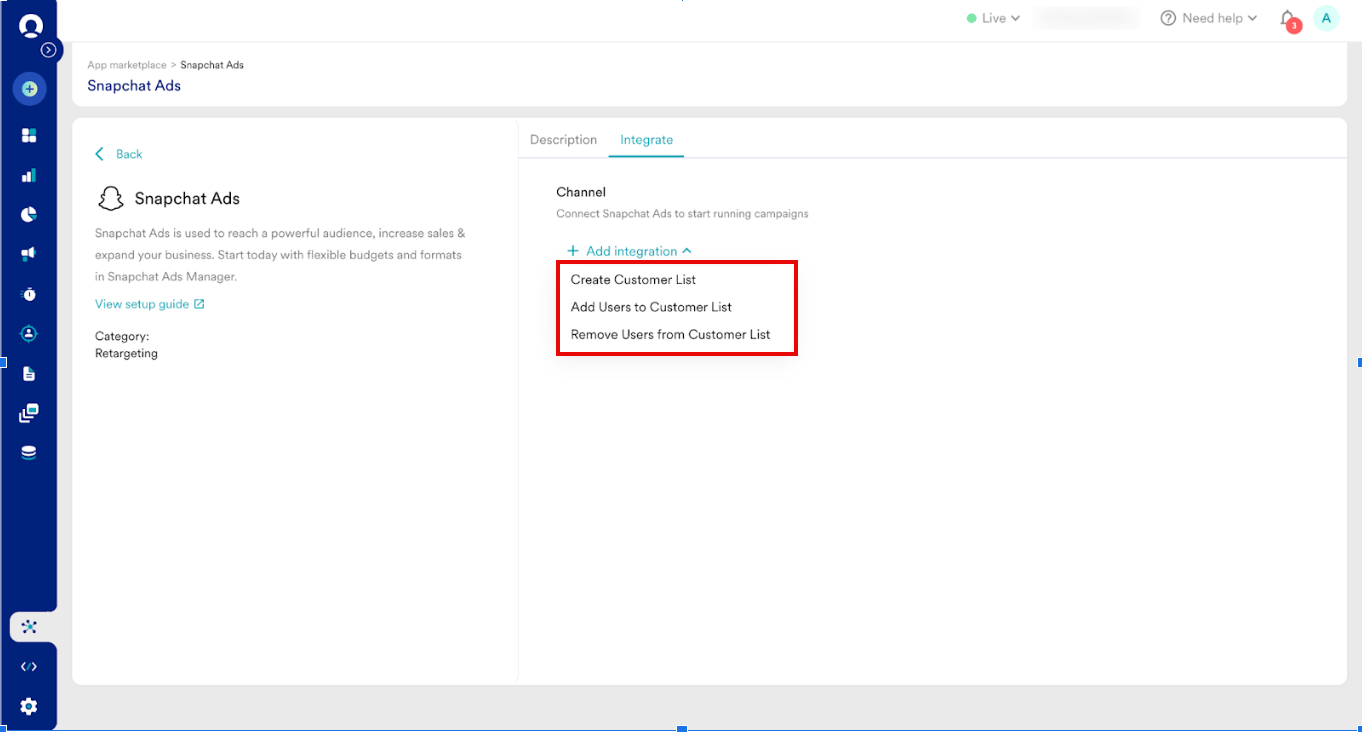The height and width of the screenshot is (732, 1362).
Task: Open the database stack icon in sidebar
Action: (x=29, y=453)
